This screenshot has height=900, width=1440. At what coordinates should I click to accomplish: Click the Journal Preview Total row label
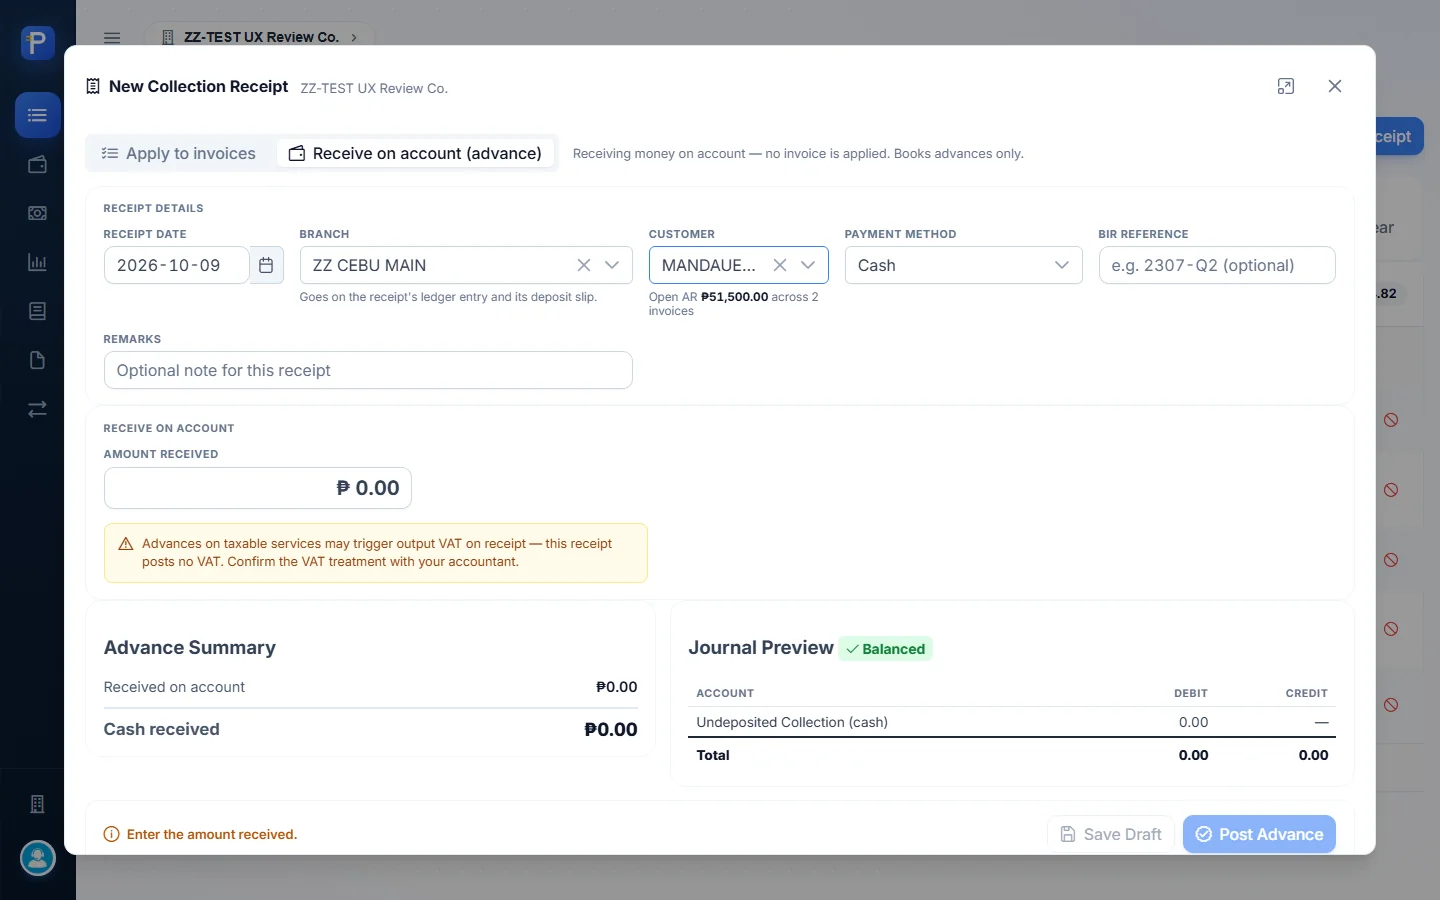click(x=713, y=755)
